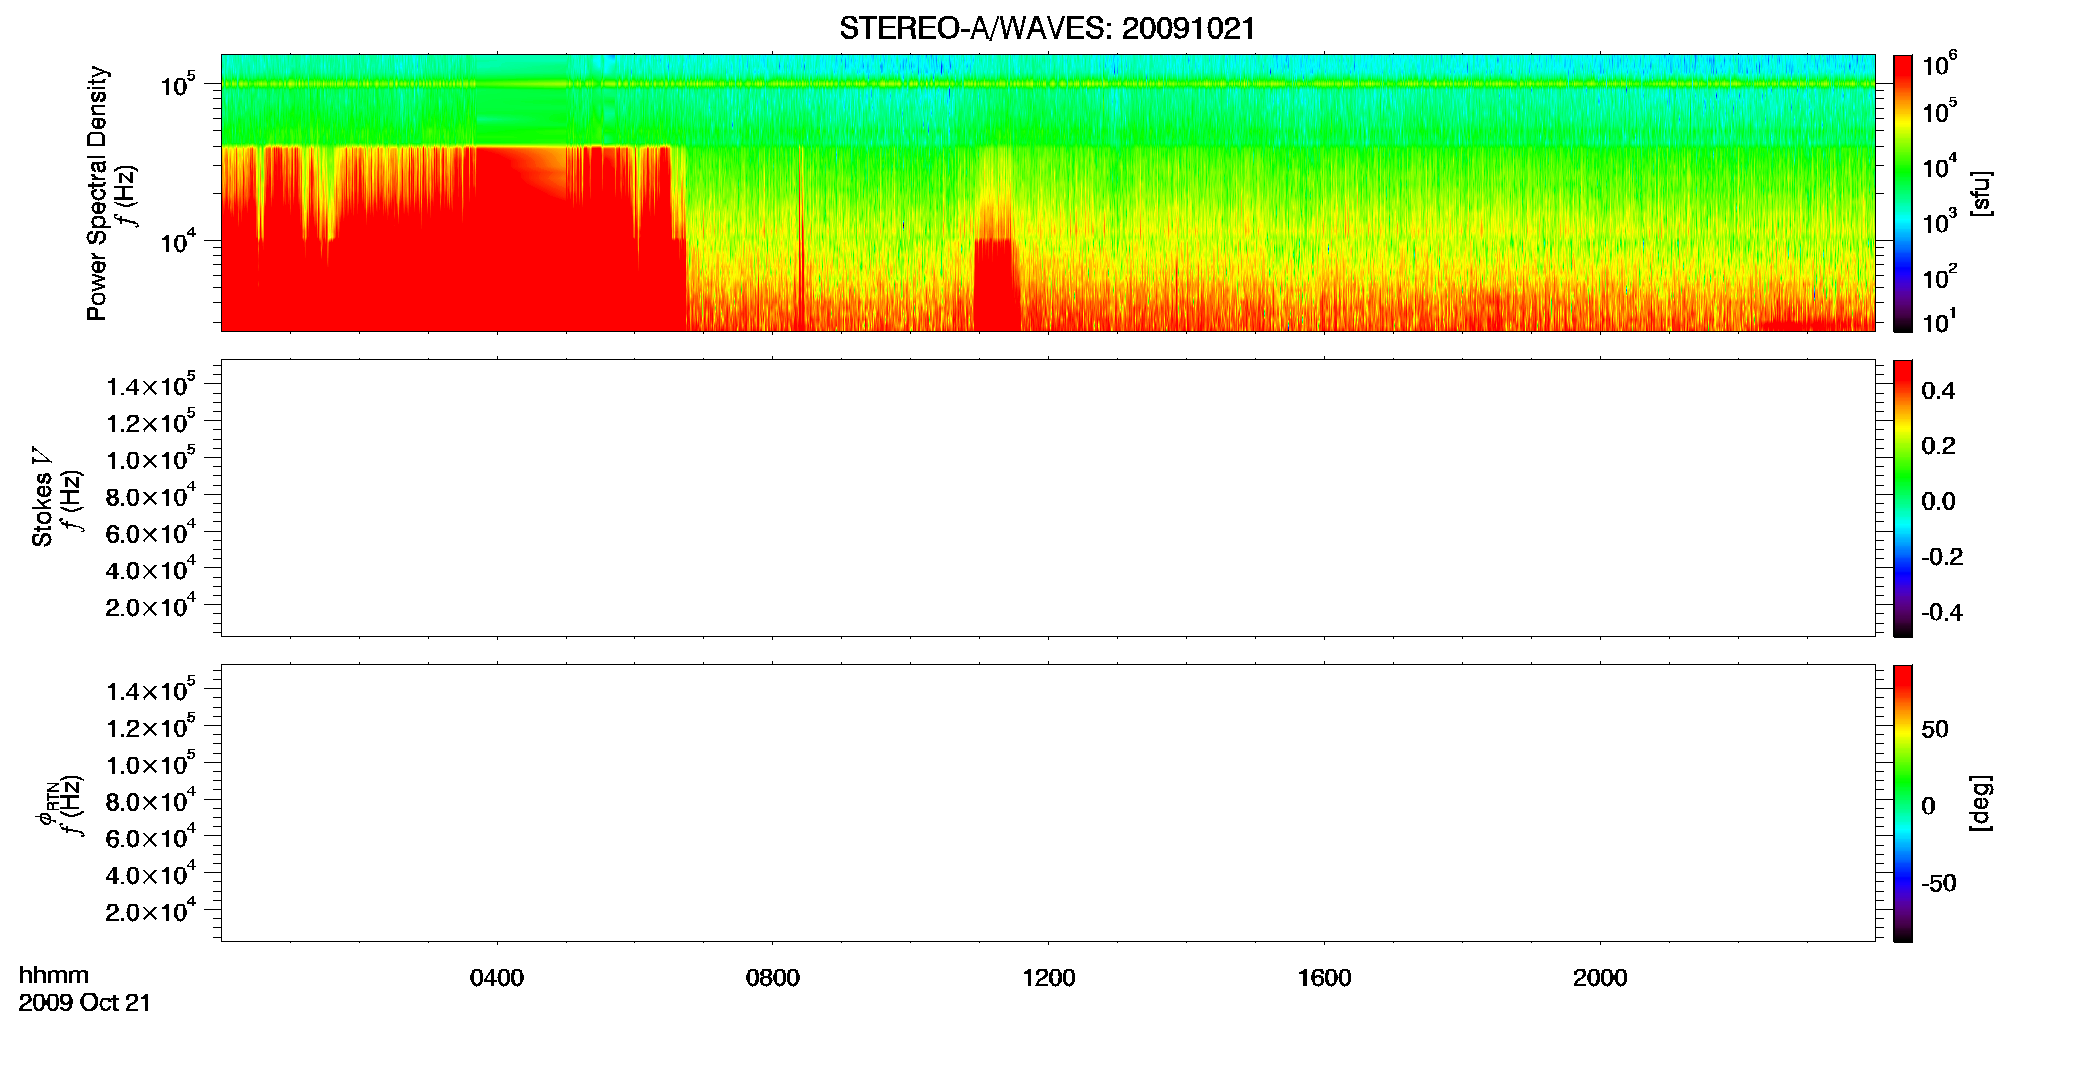Click the 1.4×10^5 tick in Stokes V panel
The image size is (2096, 1080).
click(x=150, y=386)
